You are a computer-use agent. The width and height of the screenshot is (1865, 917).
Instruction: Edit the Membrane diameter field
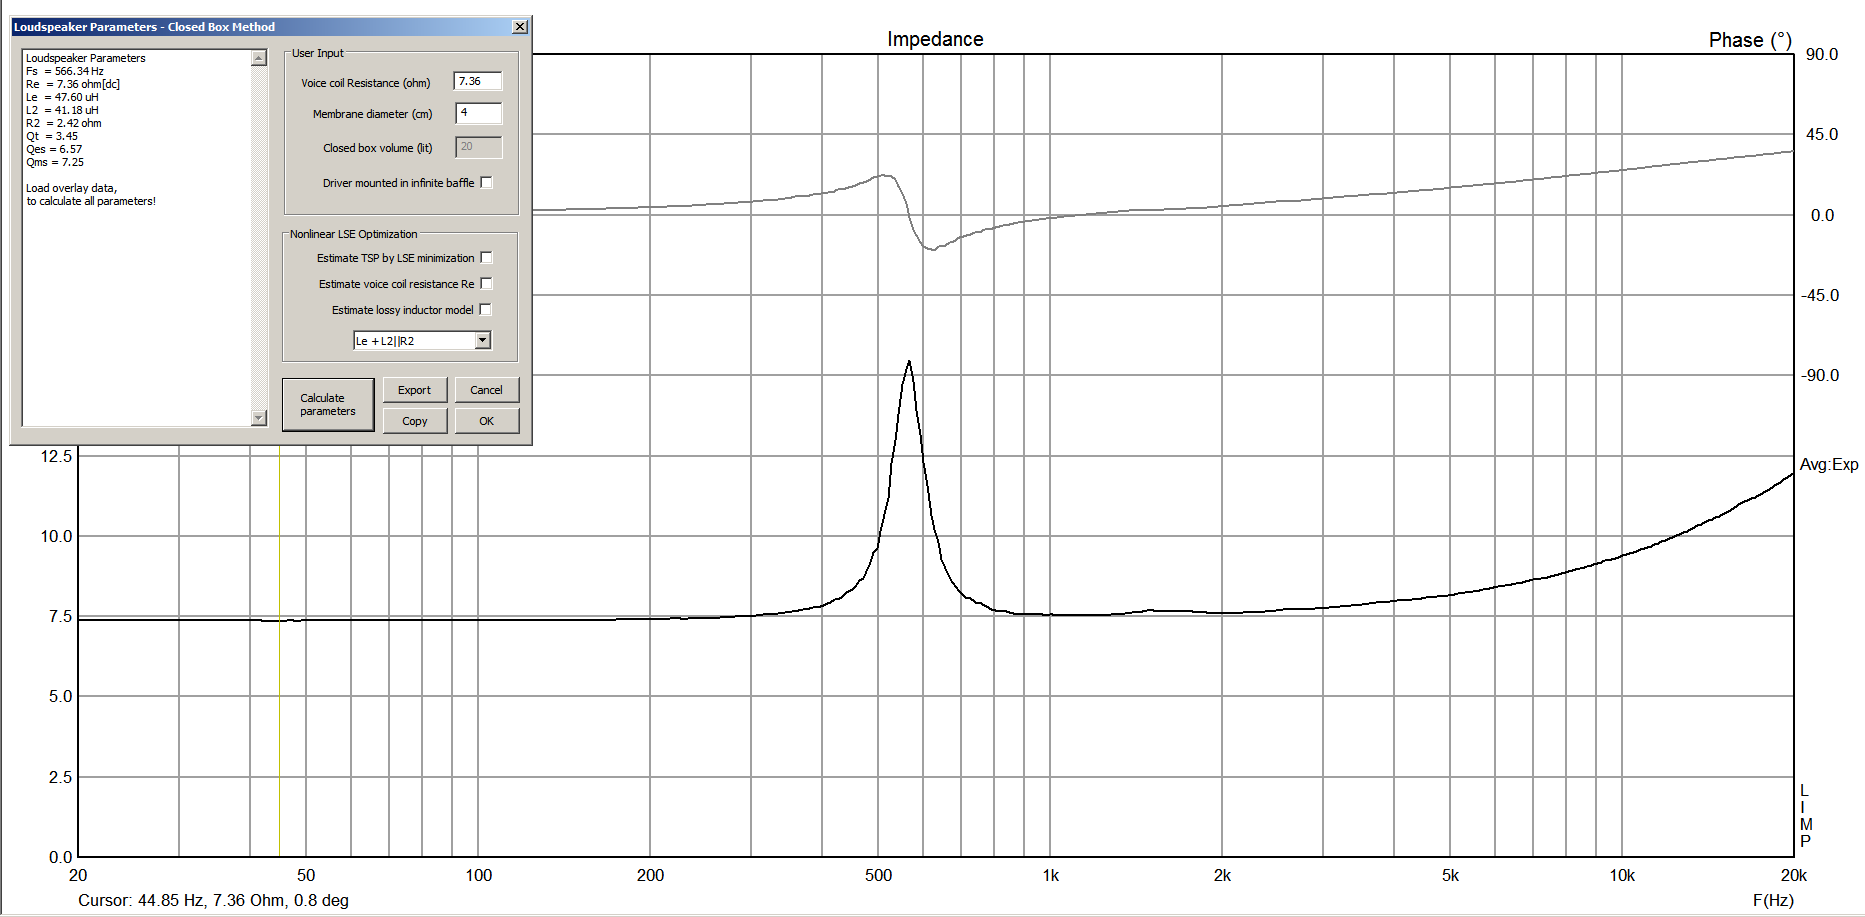(x=478, y=113)
